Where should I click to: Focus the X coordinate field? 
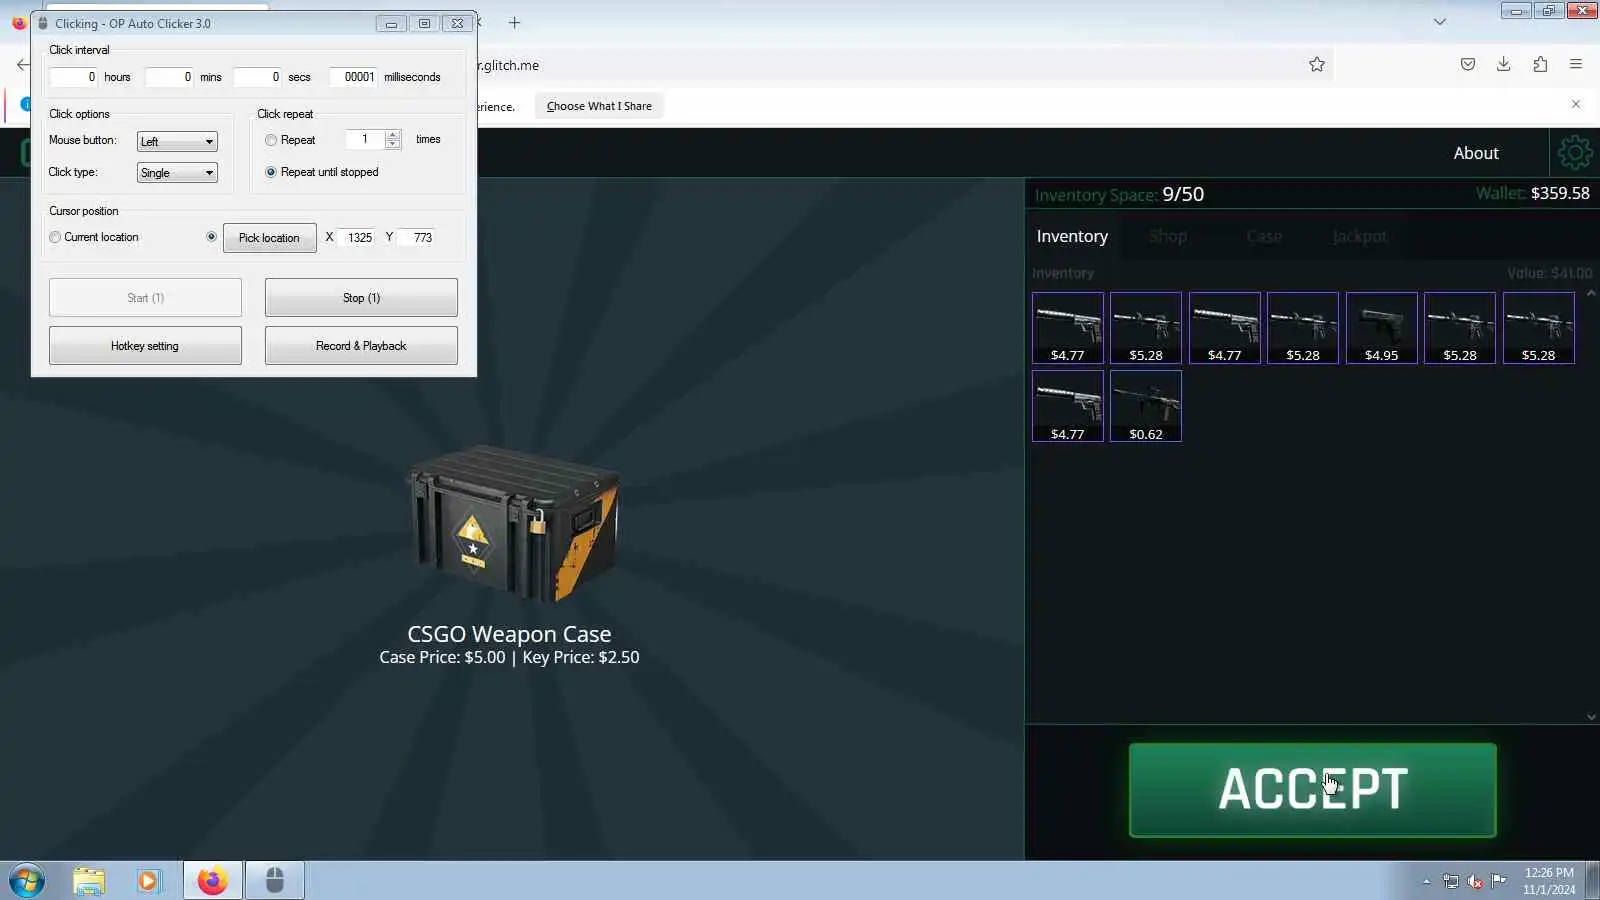[357, 238]
